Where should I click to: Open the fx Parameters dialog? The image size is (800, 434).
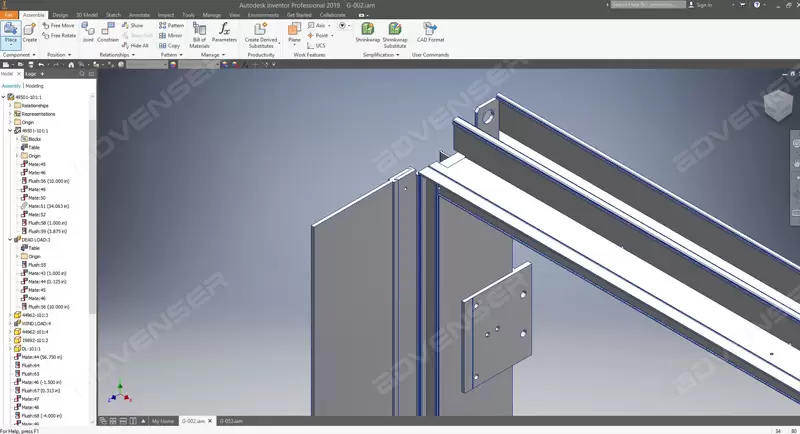tap(225, 34)
